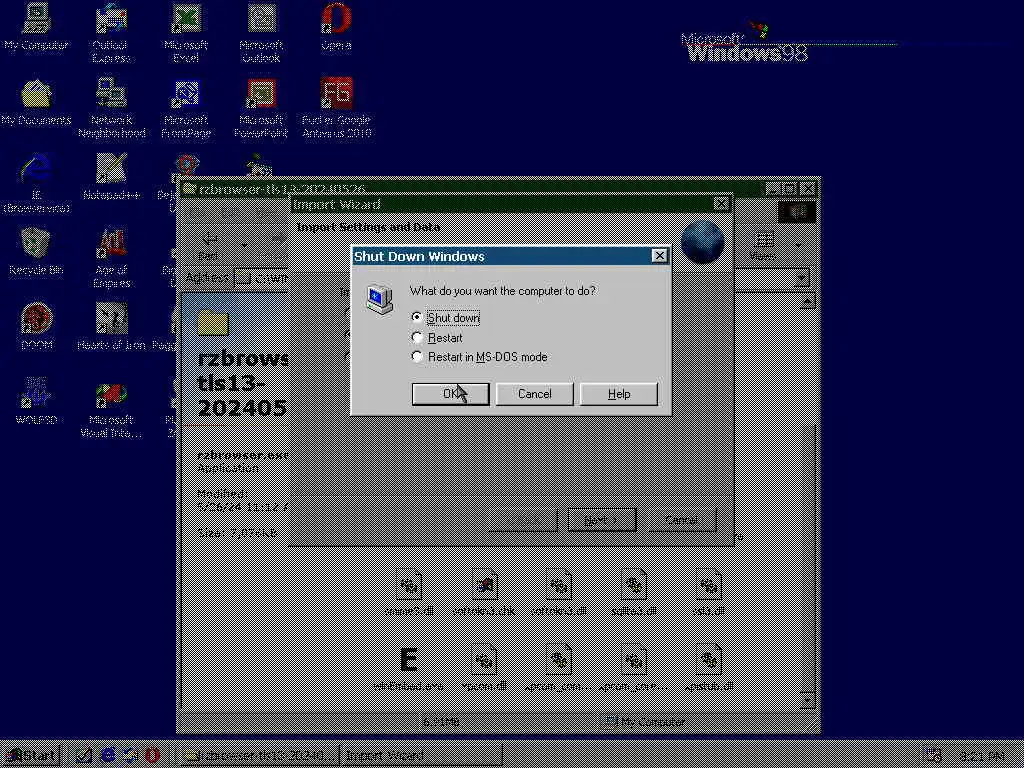Switch to rzbrowser-tls13 taskbar button
Viewport: 1024px width, 768px height.
258,756
